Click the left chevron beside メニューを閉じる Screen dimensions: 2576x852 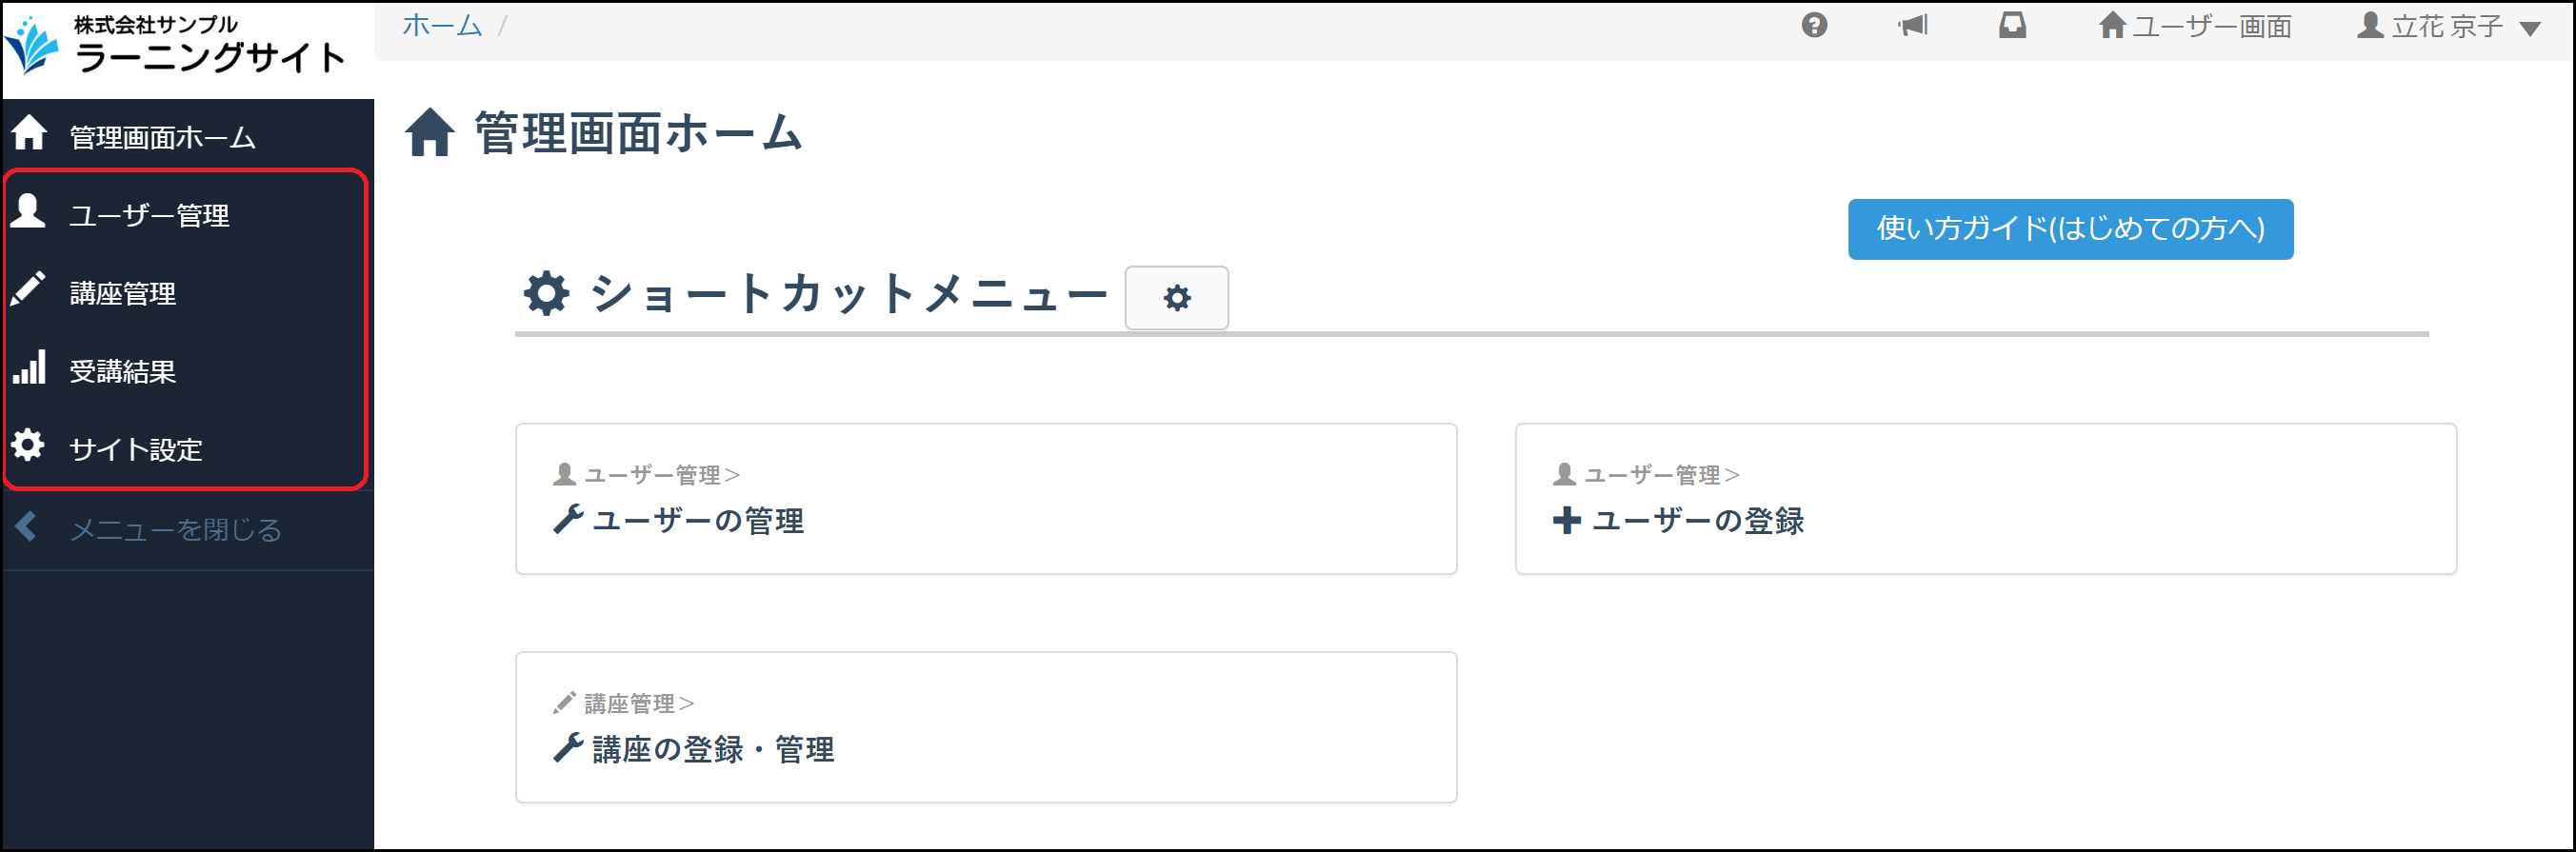point(27,527)
